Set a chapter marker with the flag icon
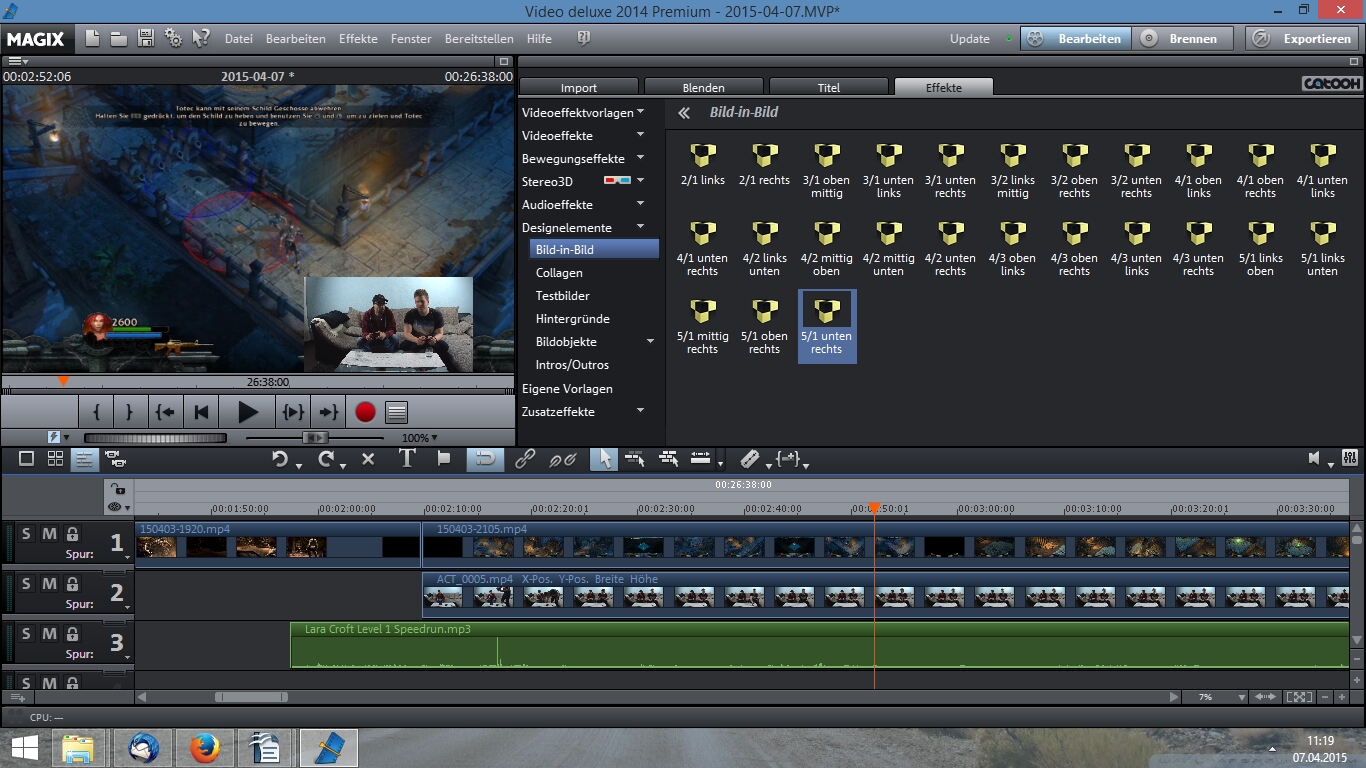The width and height of the screenshot is (1366, 768). click(445, 459)
